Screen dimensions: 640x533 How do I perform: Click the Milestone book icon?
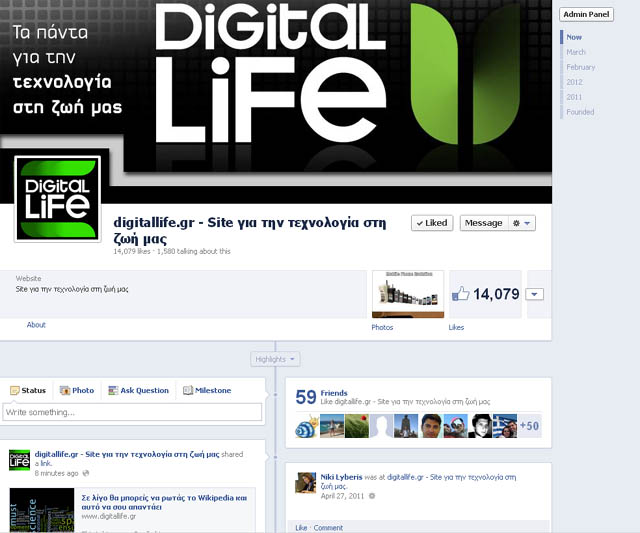[x=188, y=391]
